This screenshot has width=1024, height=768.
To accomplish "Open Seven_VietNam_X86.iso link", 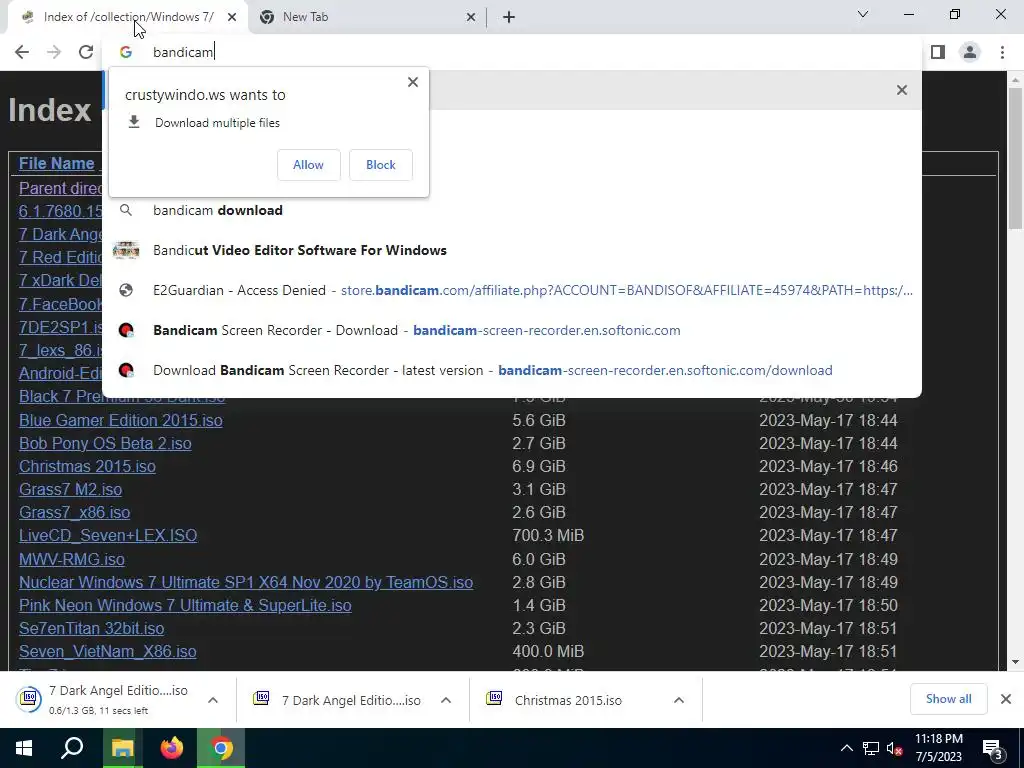I will [x=108, y=652].
